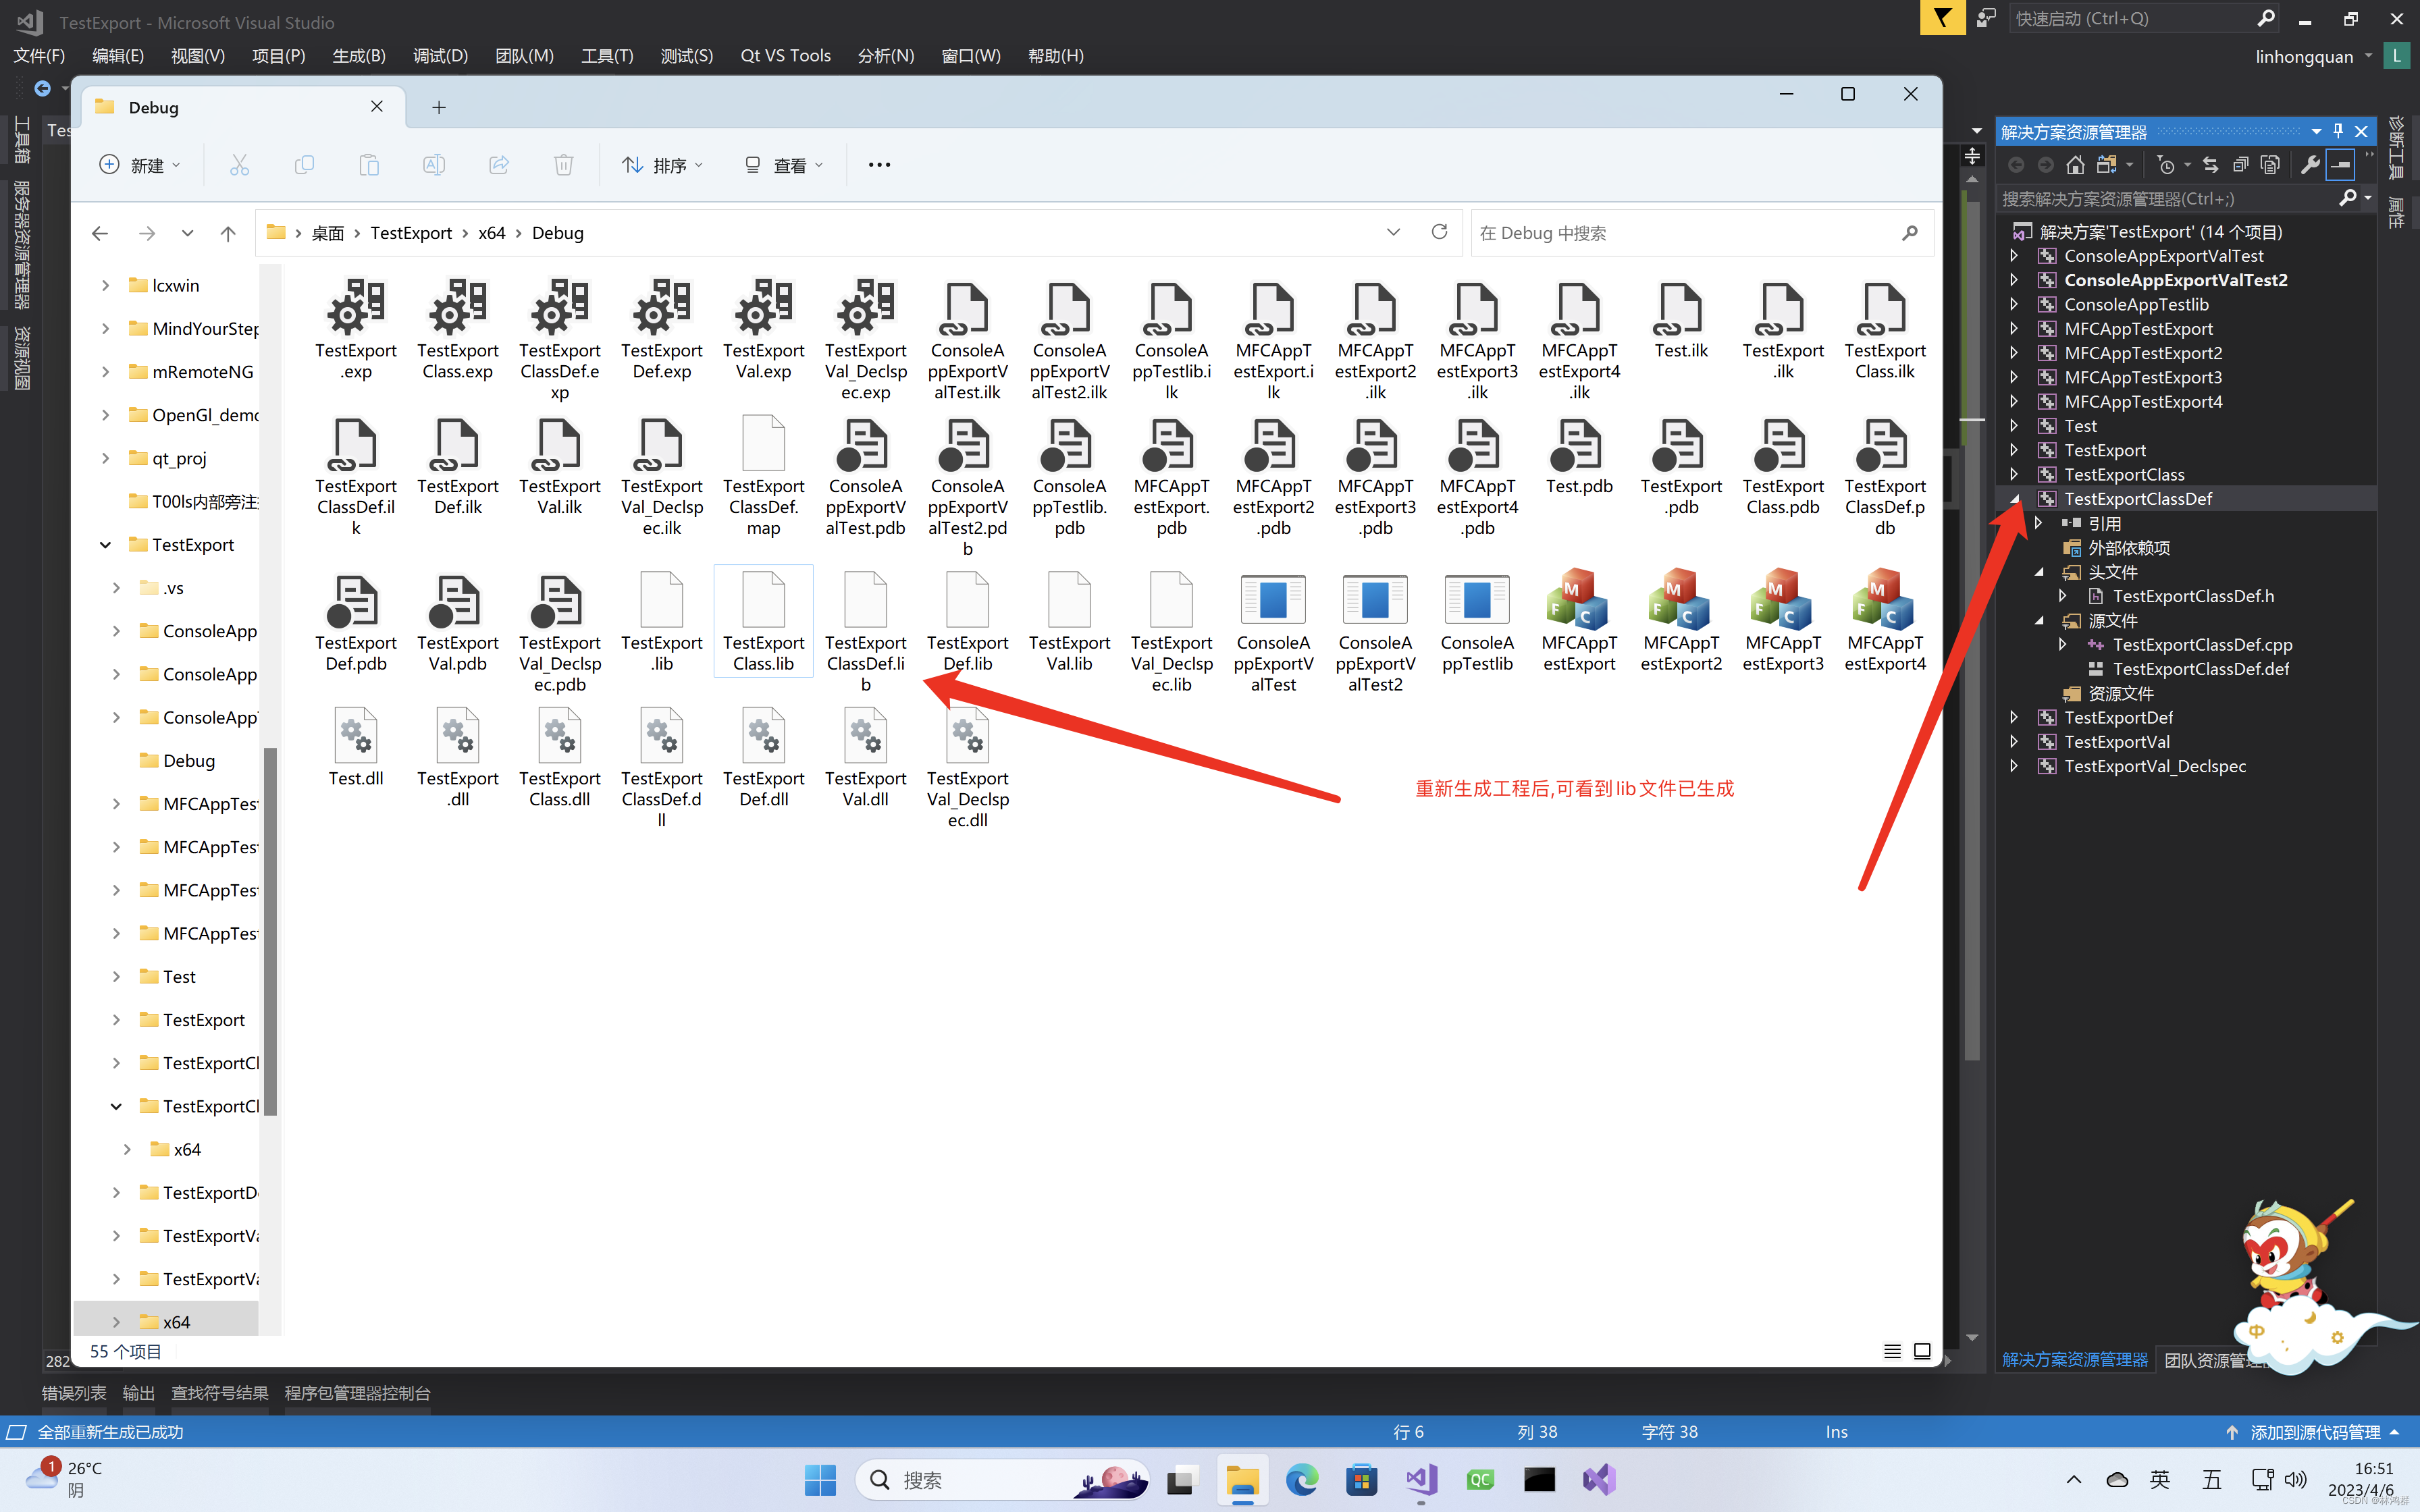This screenshot has height=1512, width=2420.
Task: Collapse TestExport folder in navigation pane
Action: (105, 545)
